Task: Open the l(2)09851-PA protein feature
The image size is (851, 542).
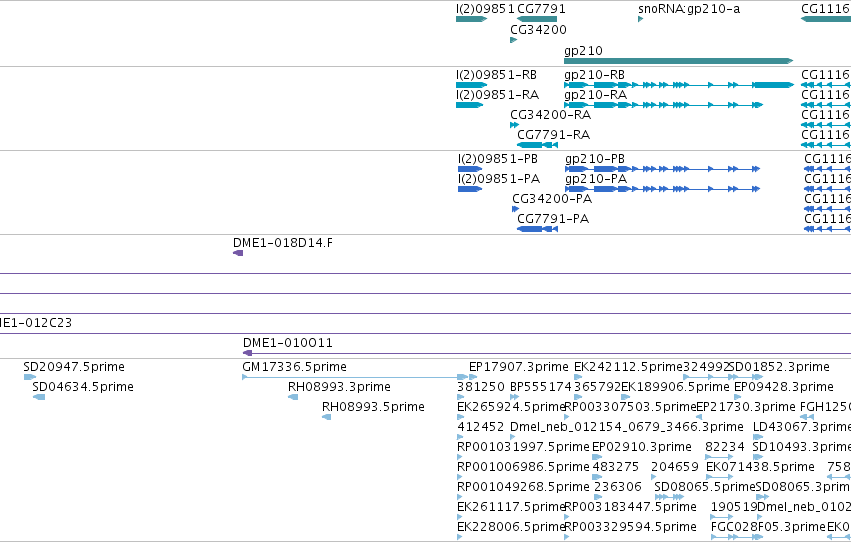Action: 470,189
